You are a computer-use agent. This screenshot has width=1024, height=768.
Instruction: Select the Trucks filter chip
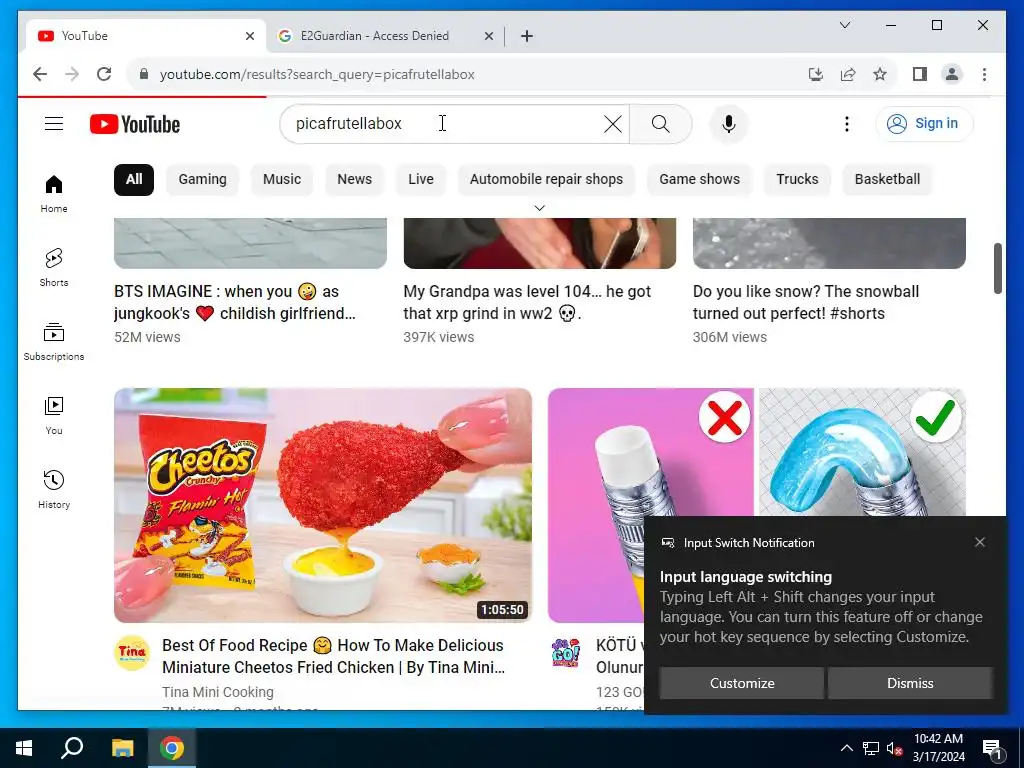pos(797,180)
